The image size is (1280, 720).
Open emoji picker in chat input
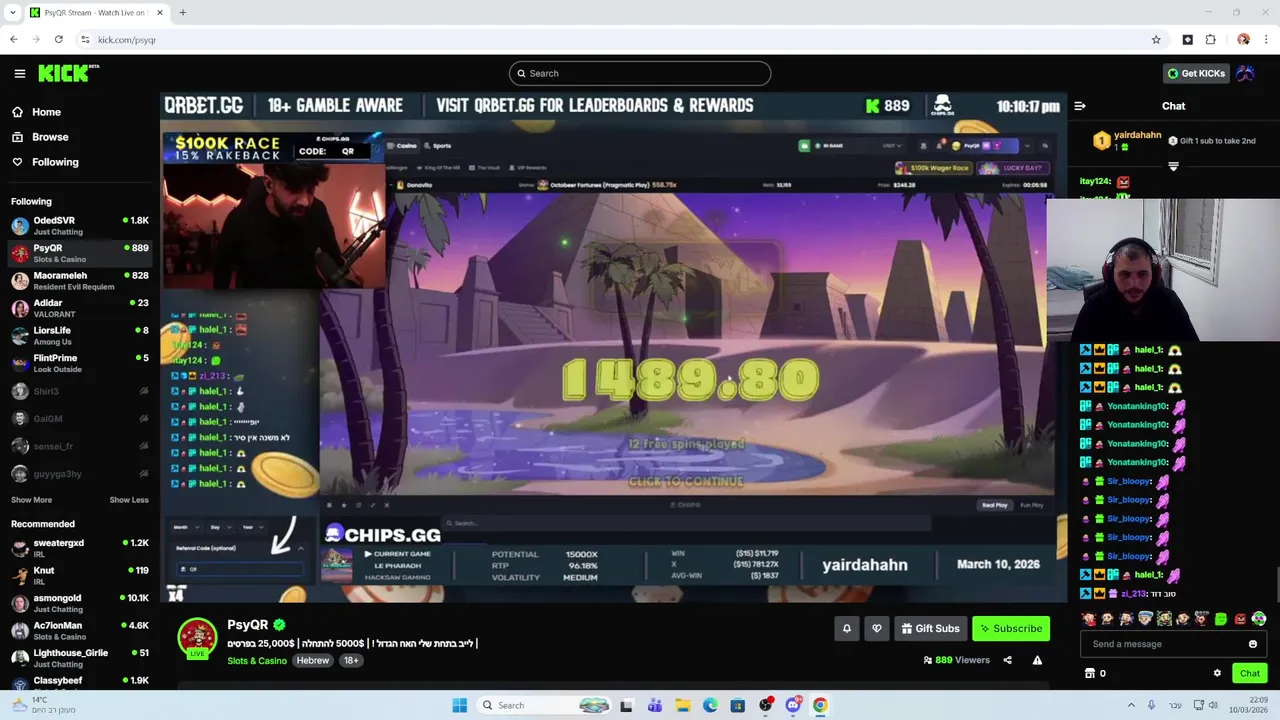[x=1253, y=644]
